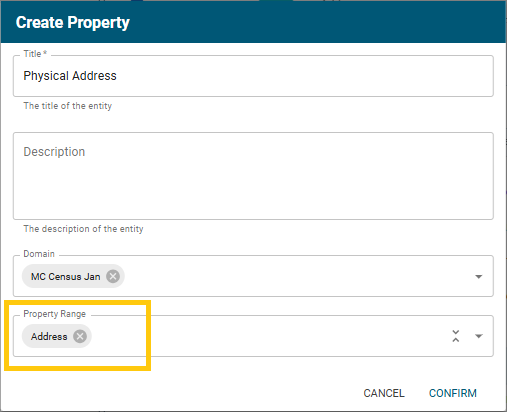Remove the MC Census Jan chip
The height and width of the screenshot is (414, 508).
[113, 277]
